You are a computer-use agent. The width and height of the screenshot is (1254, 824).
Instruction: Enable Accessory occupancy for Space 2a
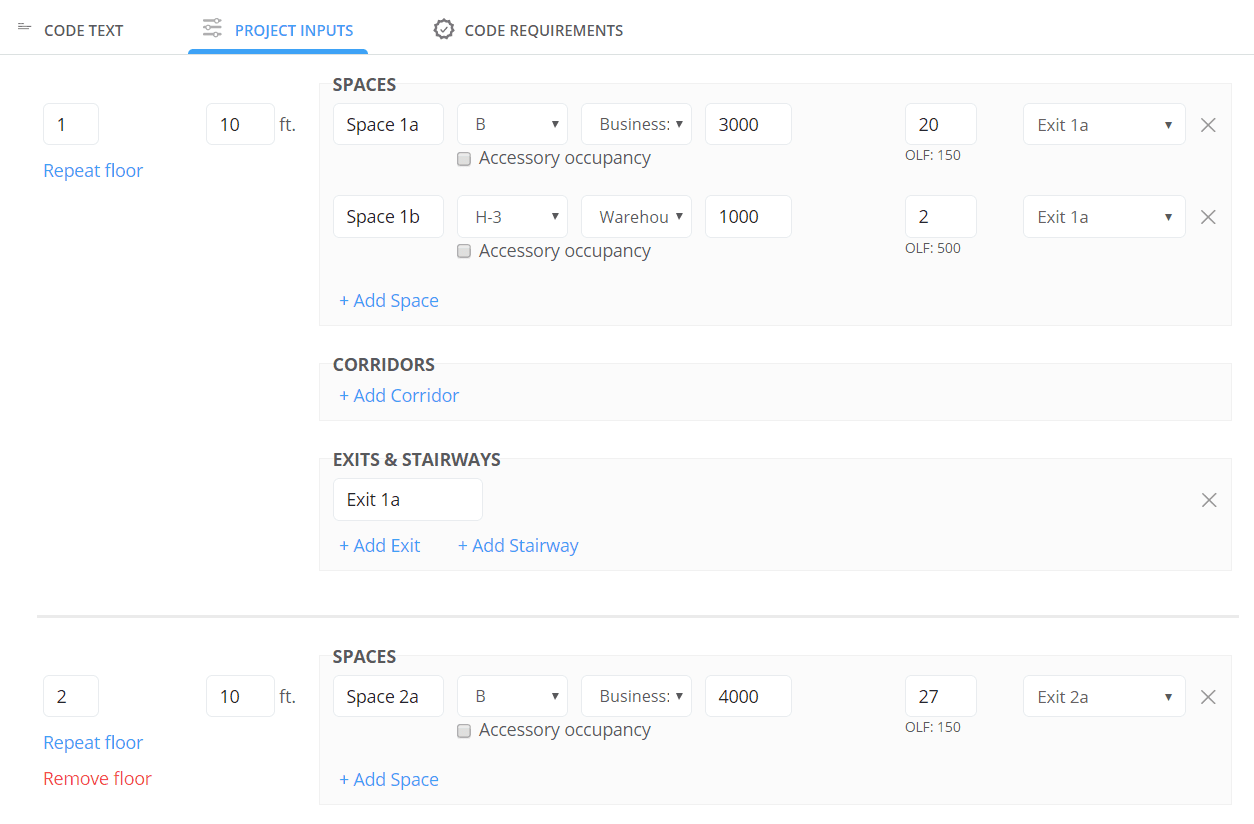pos(463,731)
